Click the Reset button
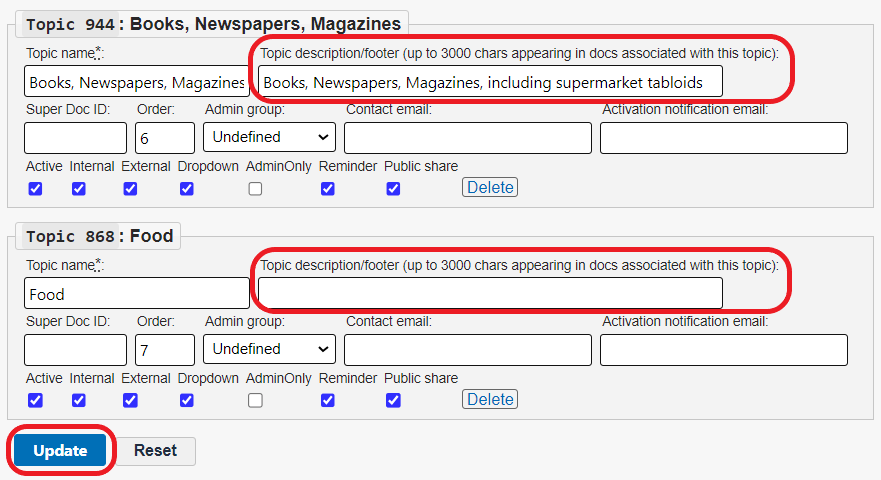881x480 pixels. [x=156, y=451]
